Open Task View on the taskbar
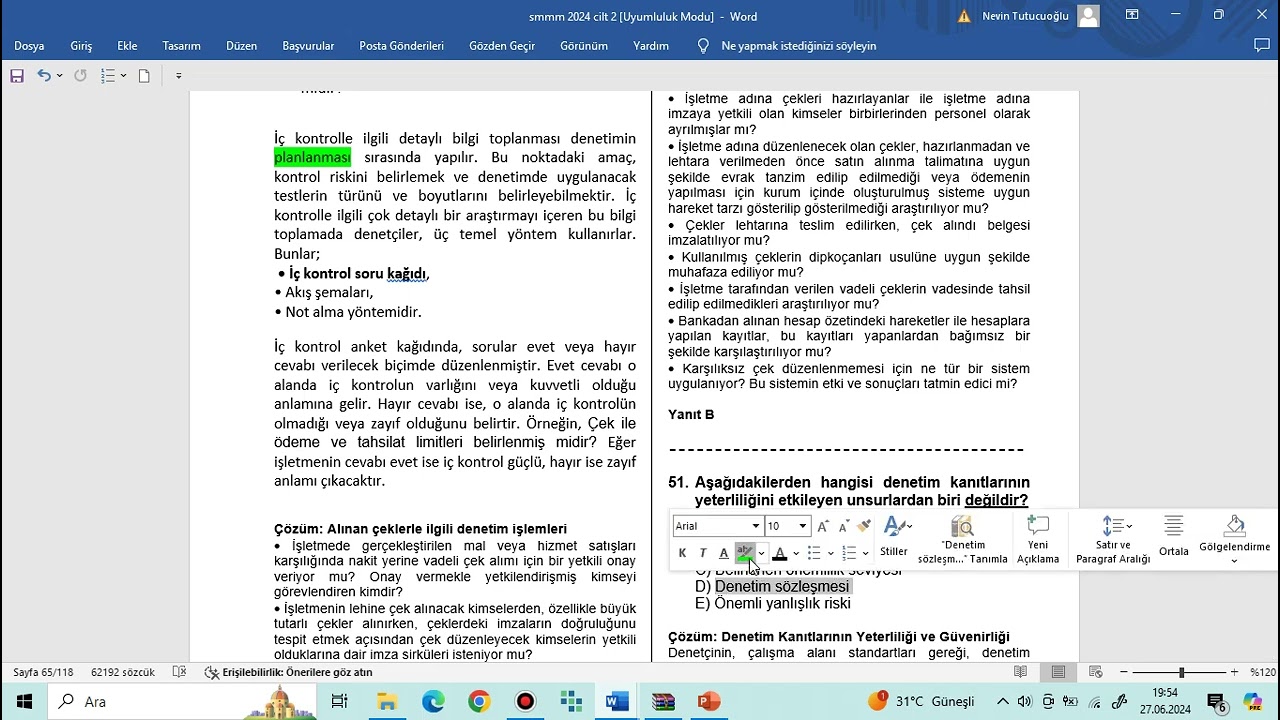Screen dimensions: 1280x720 click(x=339, y=702)
